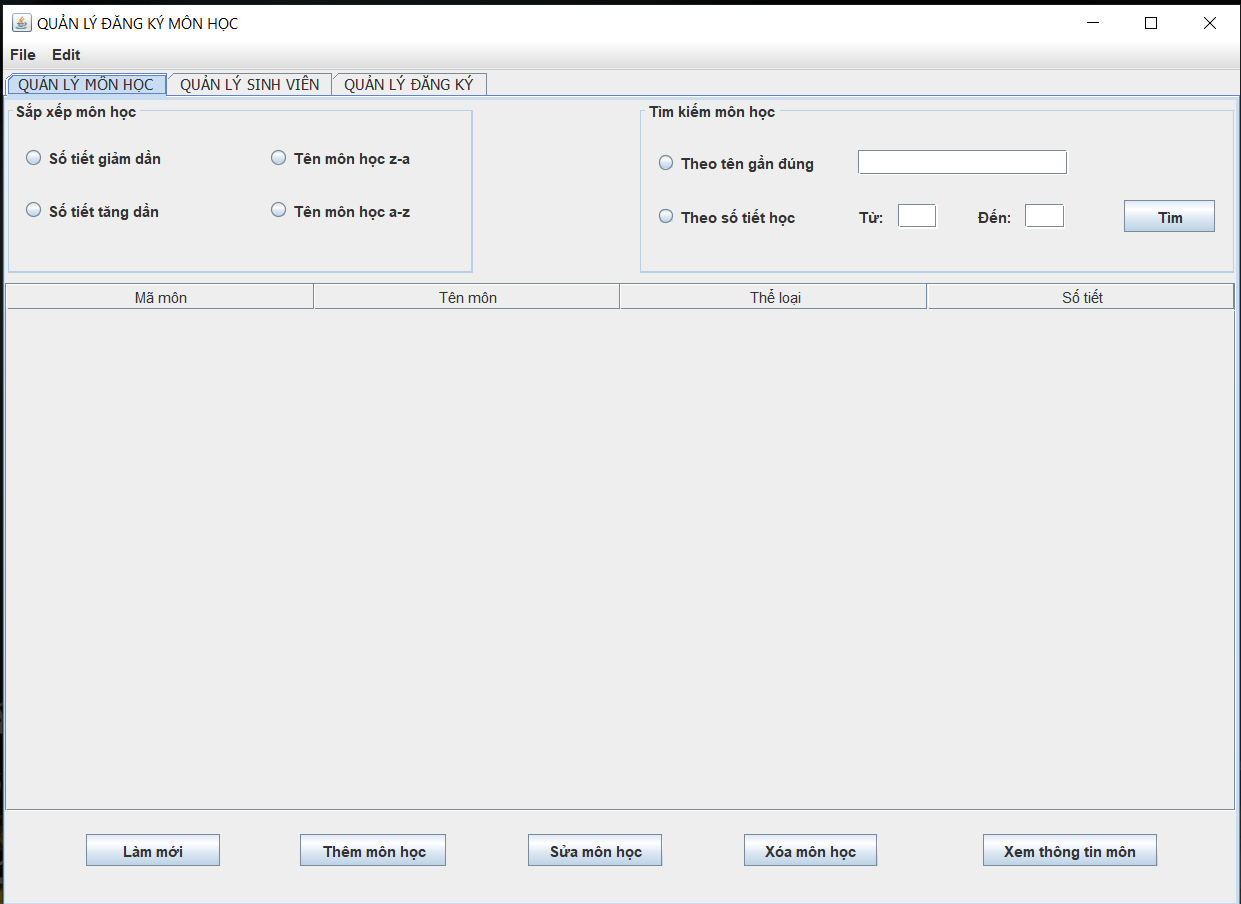Choose Tên môn học z-a sorting
The width and height of the screenshot is (1241, 904).
point(340,158)
